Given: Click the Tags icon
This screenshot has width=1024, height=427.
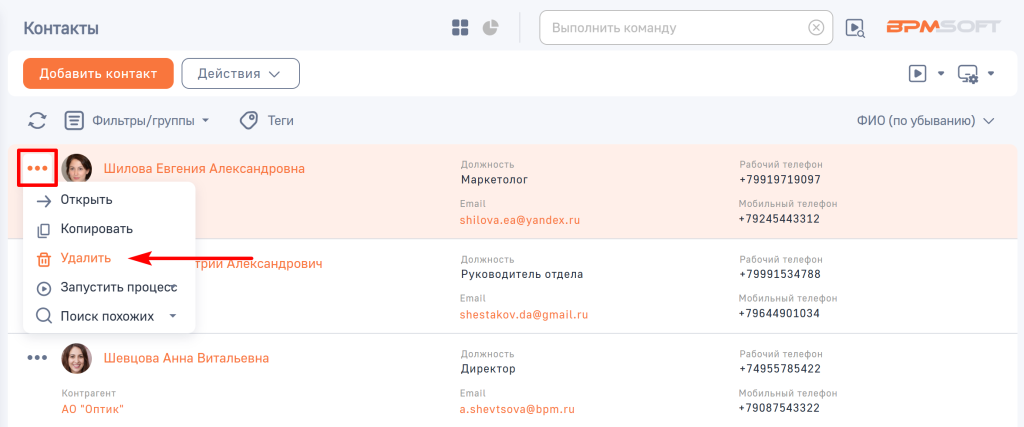Looking at the screenshot, I should (x=249, y=121).
